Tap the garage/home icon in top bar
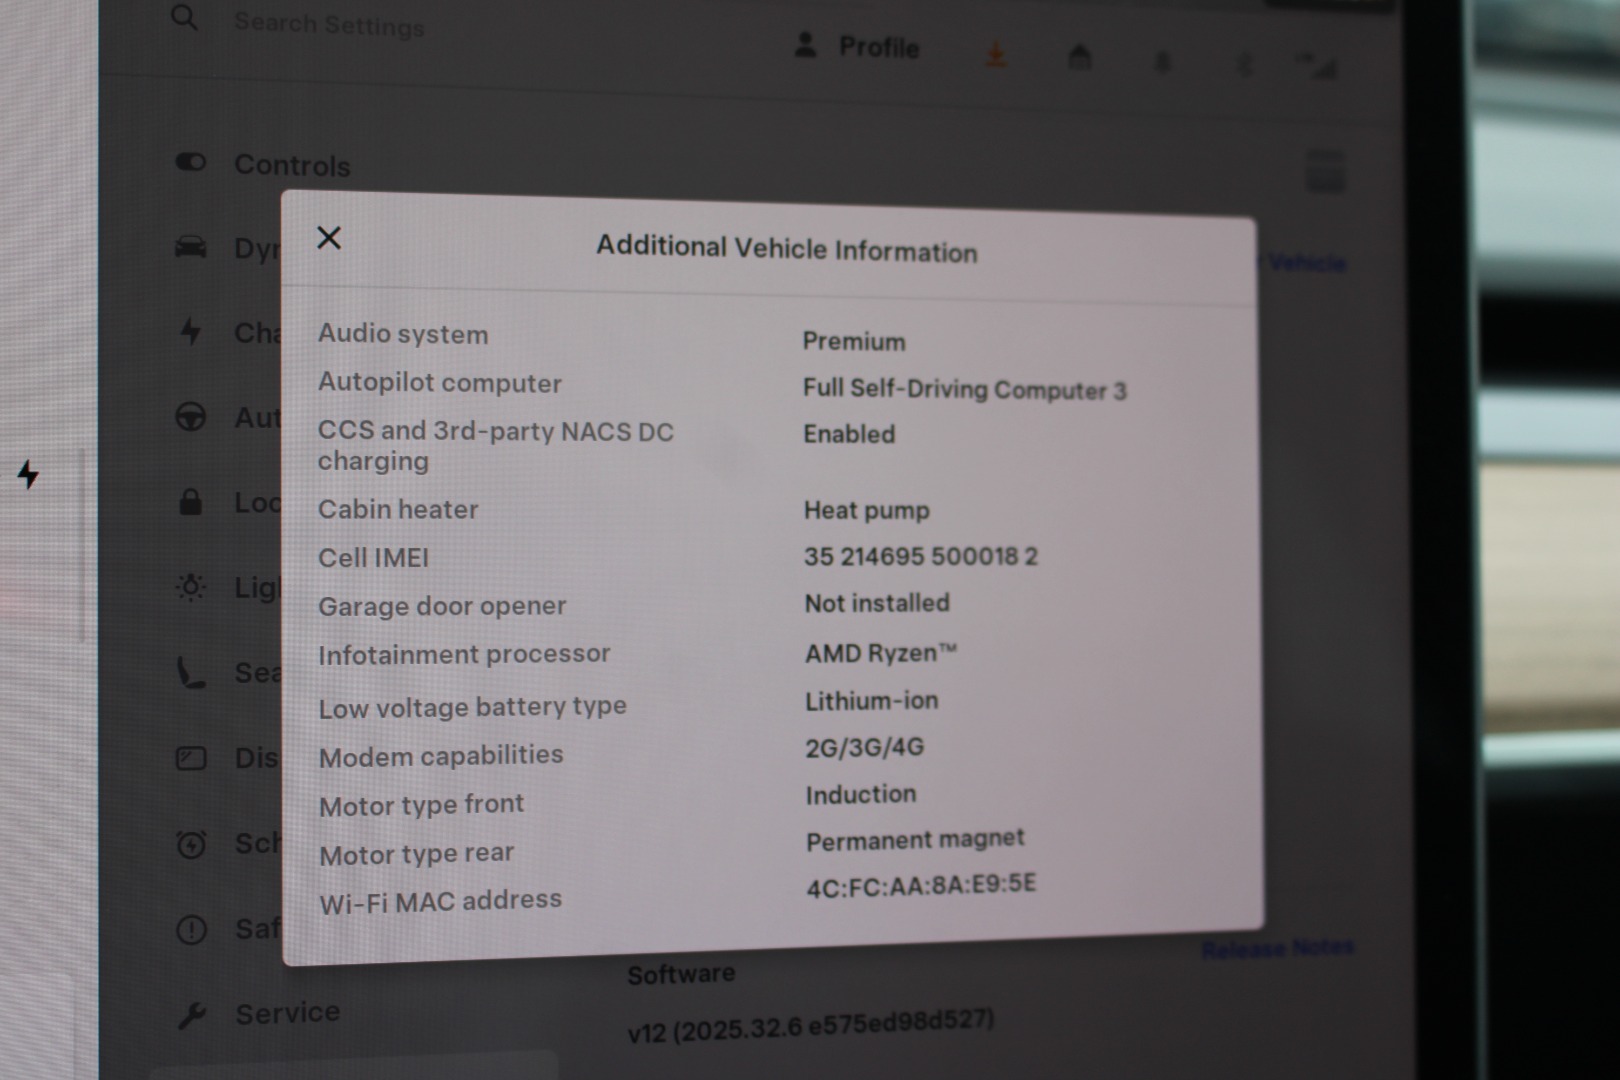Image resolution: width=1620 pixels, height=1080 pixels. pyautogui.click(x=1079, y=58)
